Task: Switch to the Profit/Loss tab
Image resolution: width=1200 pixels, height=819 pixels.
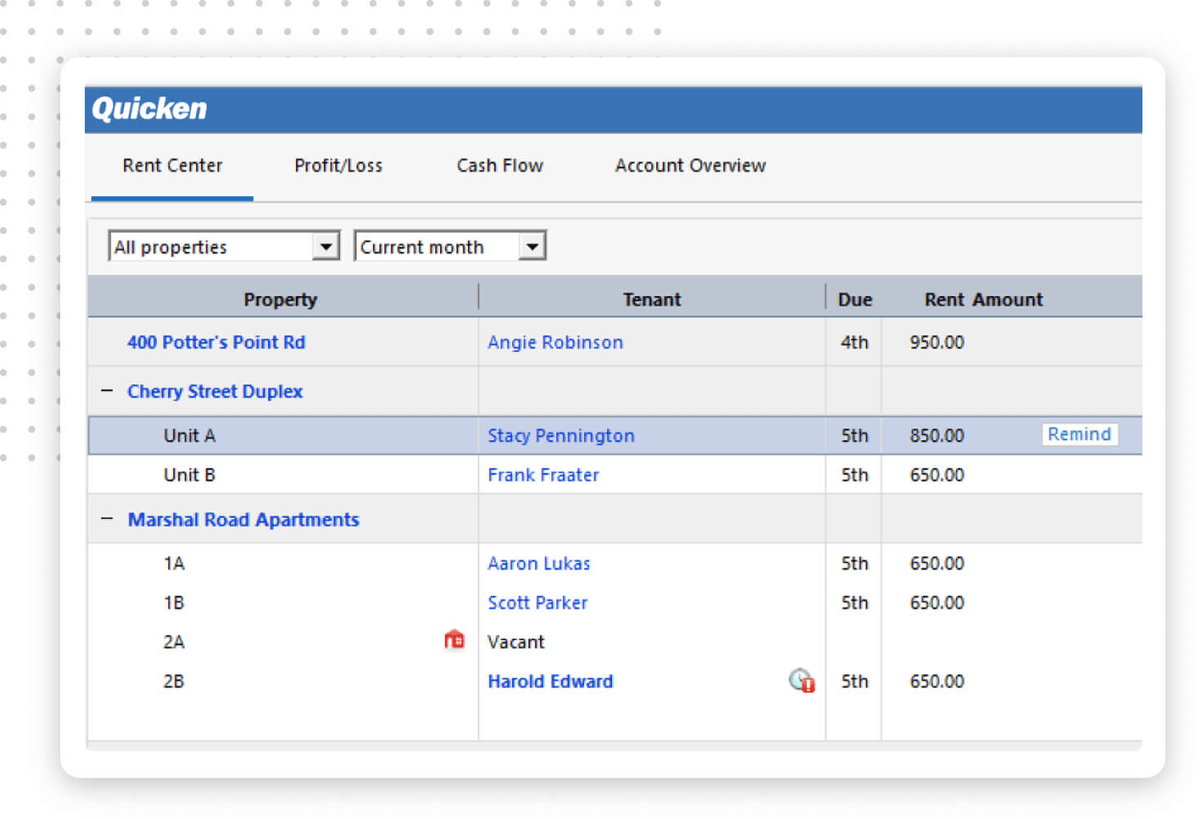Action: [x=338, y=165]
